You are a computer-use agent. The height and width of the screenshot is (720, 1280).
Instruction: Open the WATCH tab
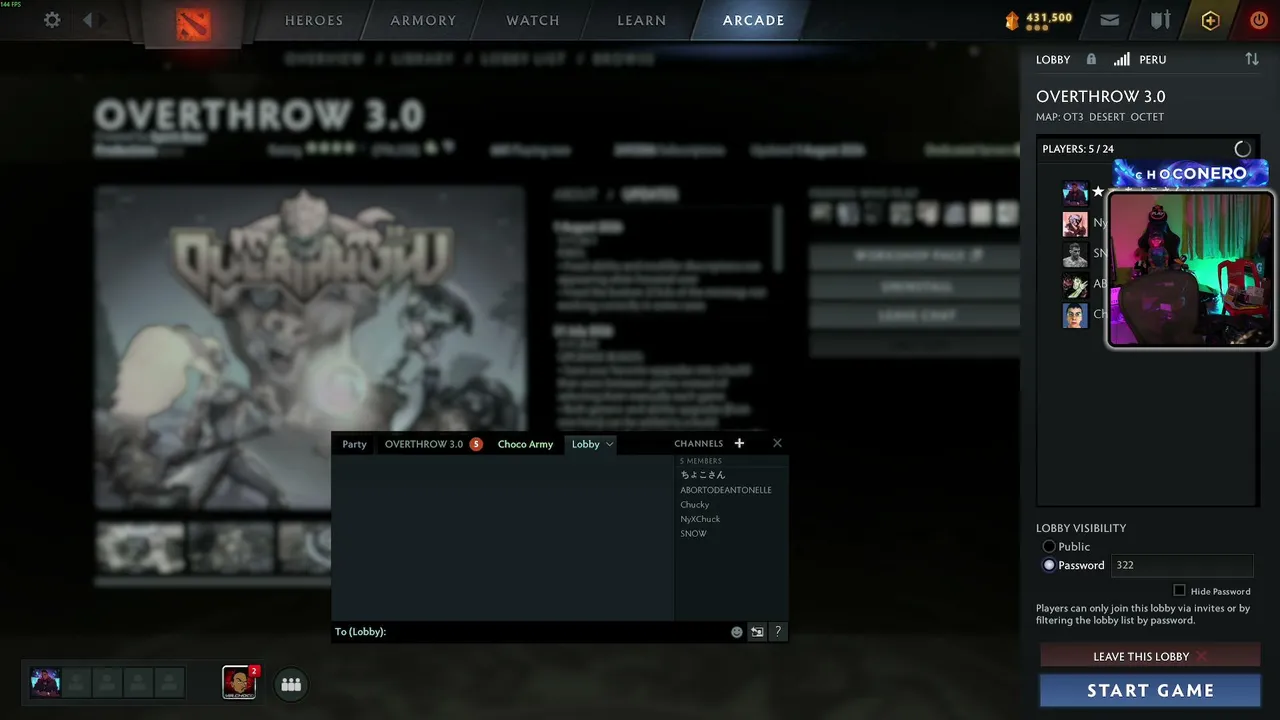533,20
